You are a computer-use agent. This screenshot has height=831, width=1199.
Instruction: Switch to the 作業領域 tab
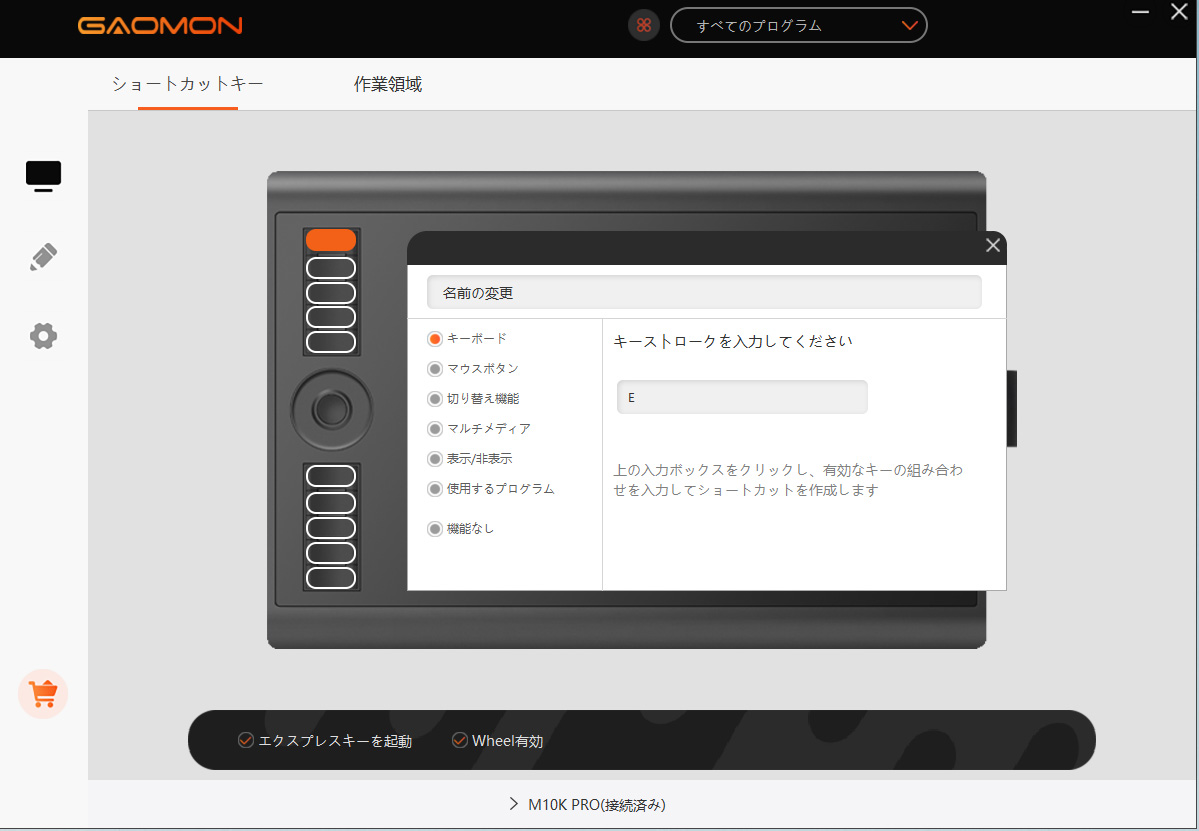click(x=388, y=85)
